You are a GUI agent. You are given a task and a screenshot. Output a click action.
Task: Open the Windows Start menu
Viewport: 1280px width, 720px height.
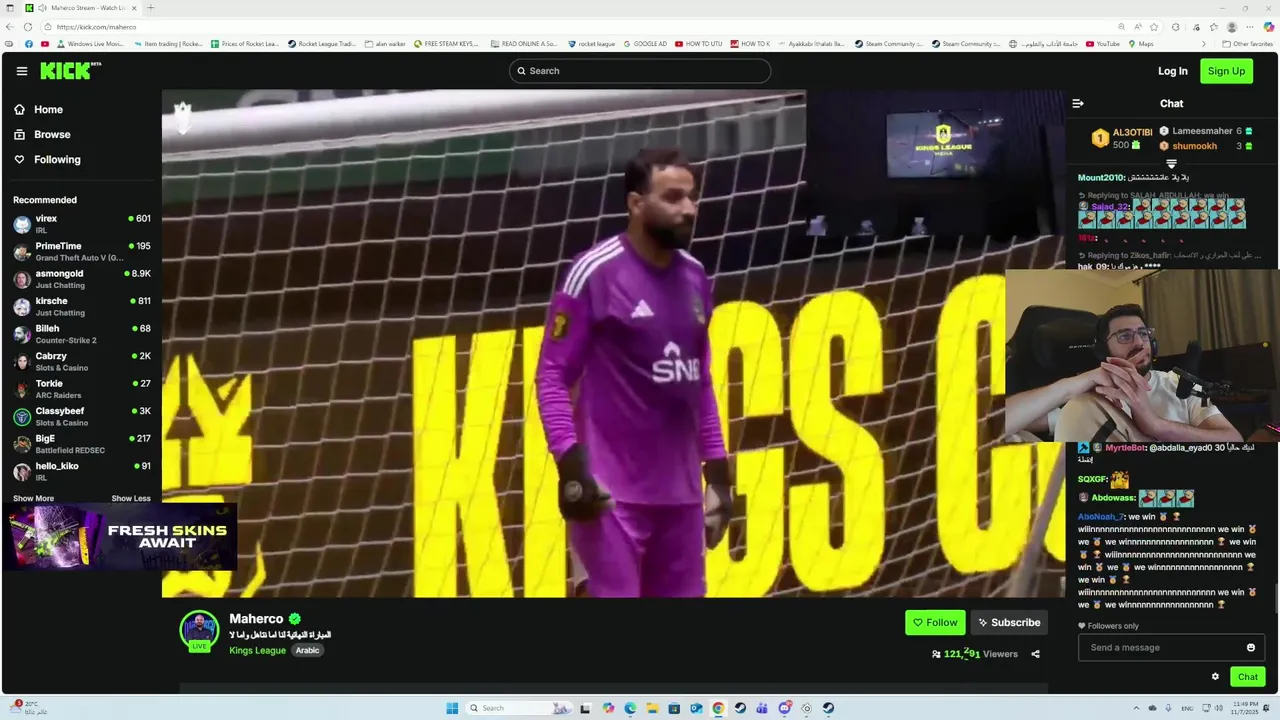click(x=452, y=708)
